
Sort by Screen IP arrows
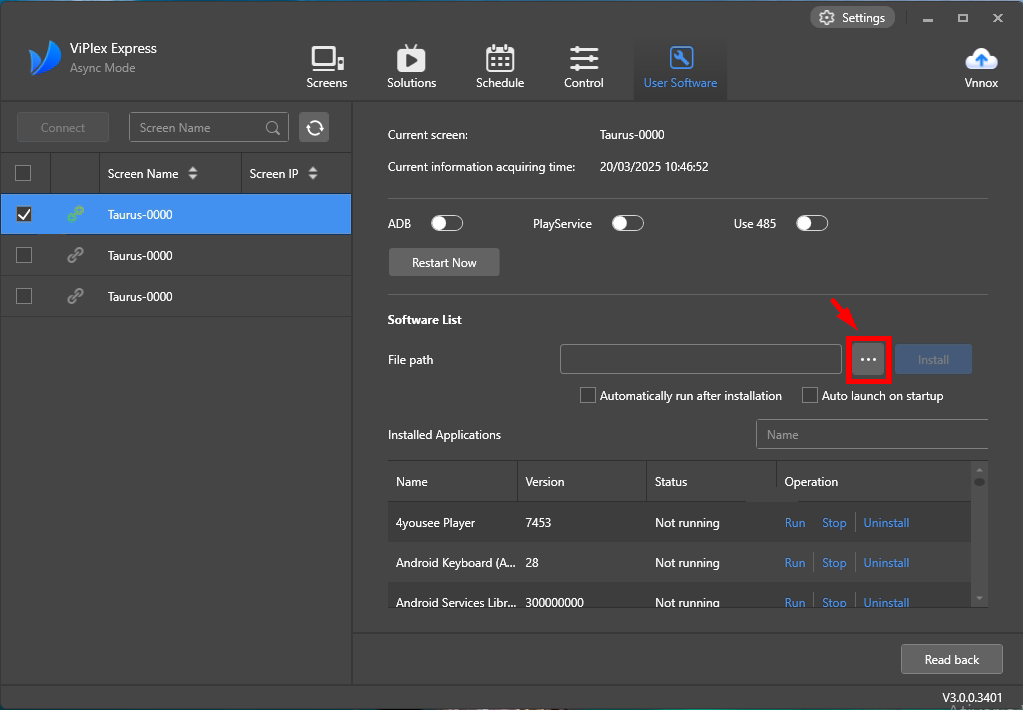(x=313, y=174)
